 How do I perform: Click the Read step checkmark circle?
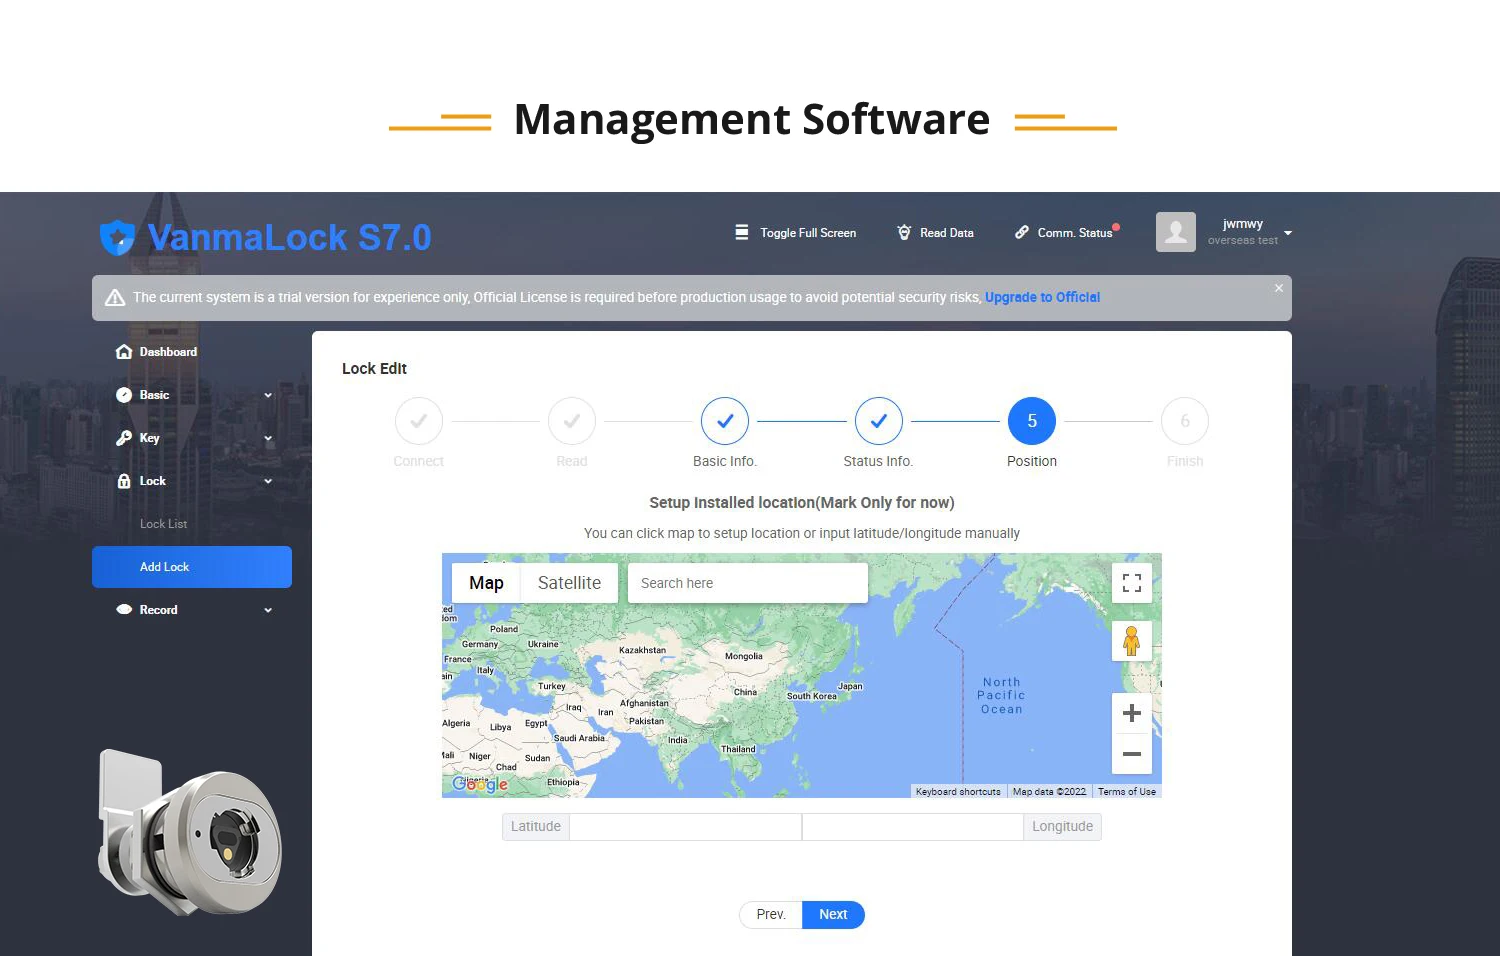(572, 421)
